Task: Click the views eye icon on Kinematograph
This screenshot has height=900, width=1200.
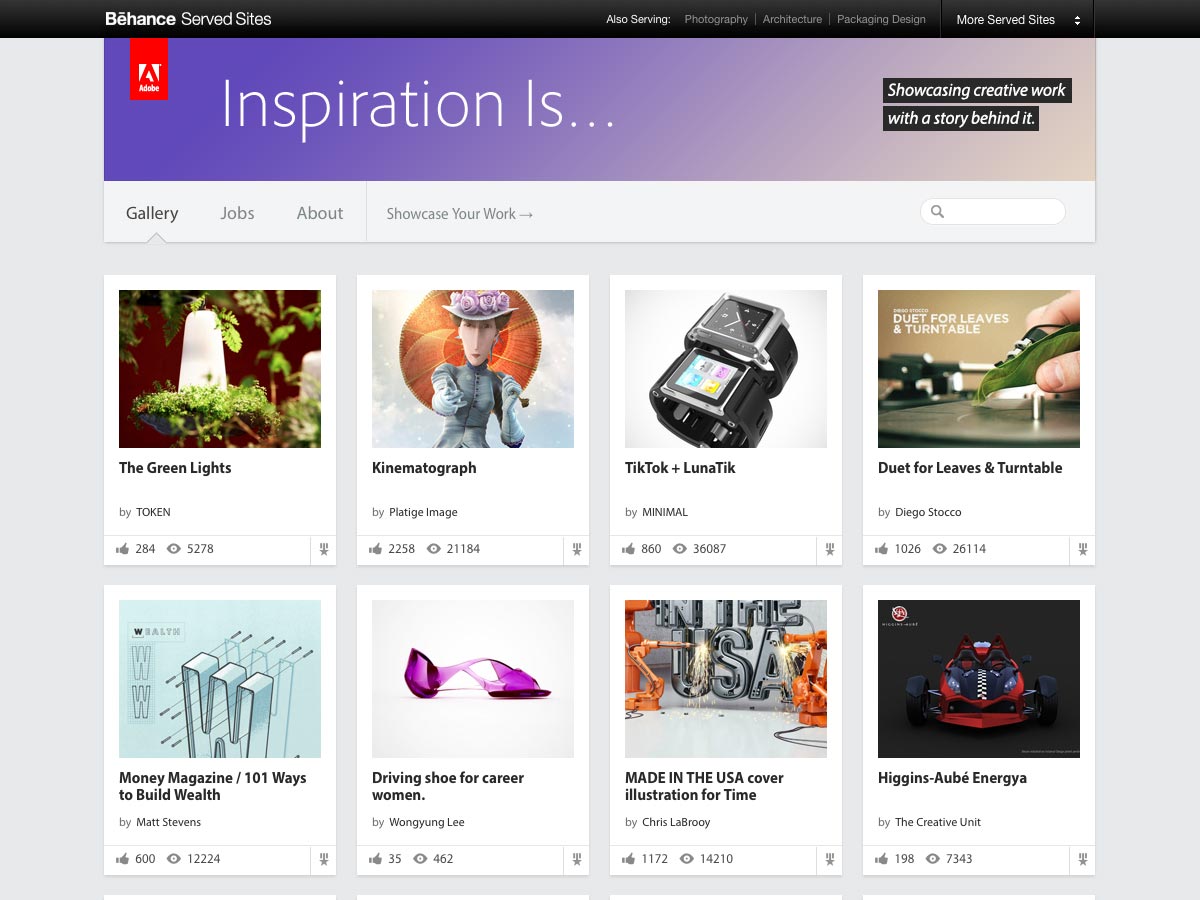Action: pos(433,549)
